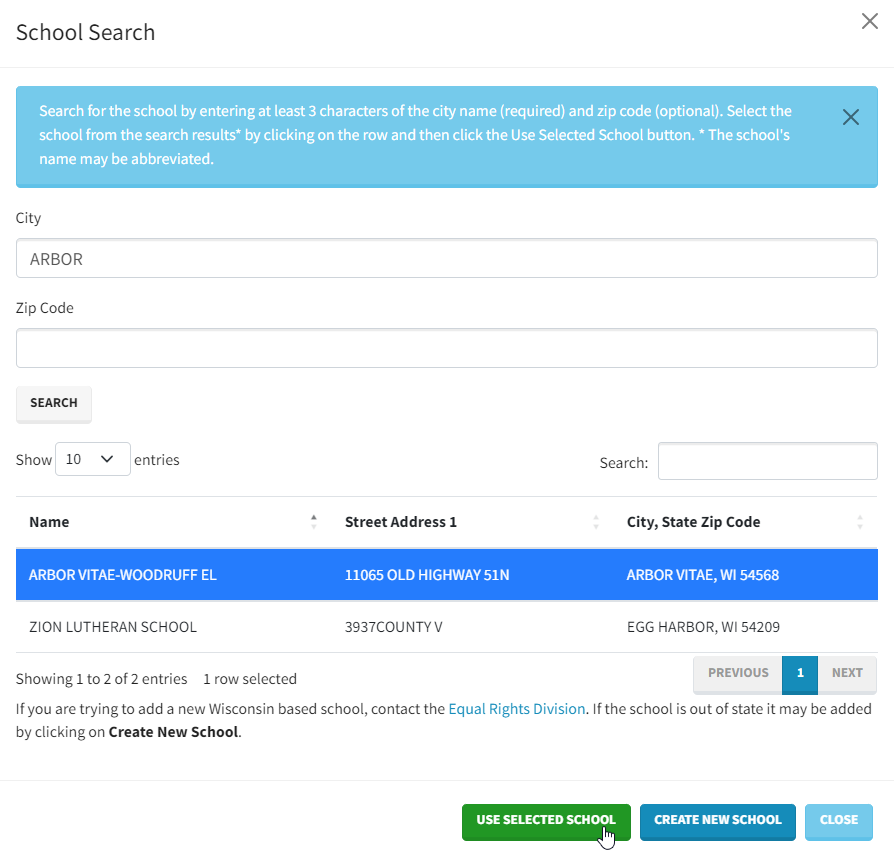Sort by City, State Zip Code icon
The image size is (894, 852).
(x=860, y=522)
